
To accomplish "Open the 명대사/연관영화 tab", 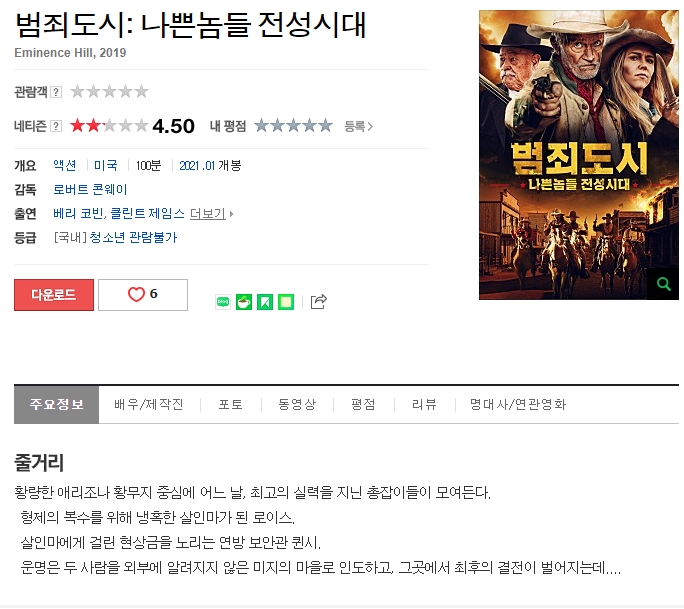I will point(518,404).
